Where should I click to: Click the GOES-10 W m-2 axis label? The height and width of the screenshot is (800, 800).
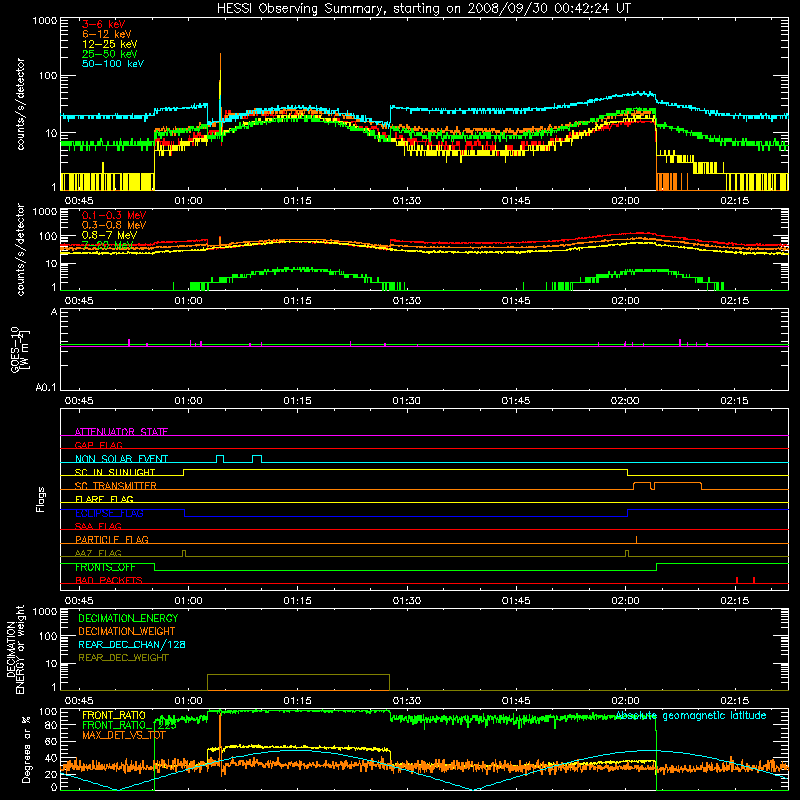coord(20,349)
